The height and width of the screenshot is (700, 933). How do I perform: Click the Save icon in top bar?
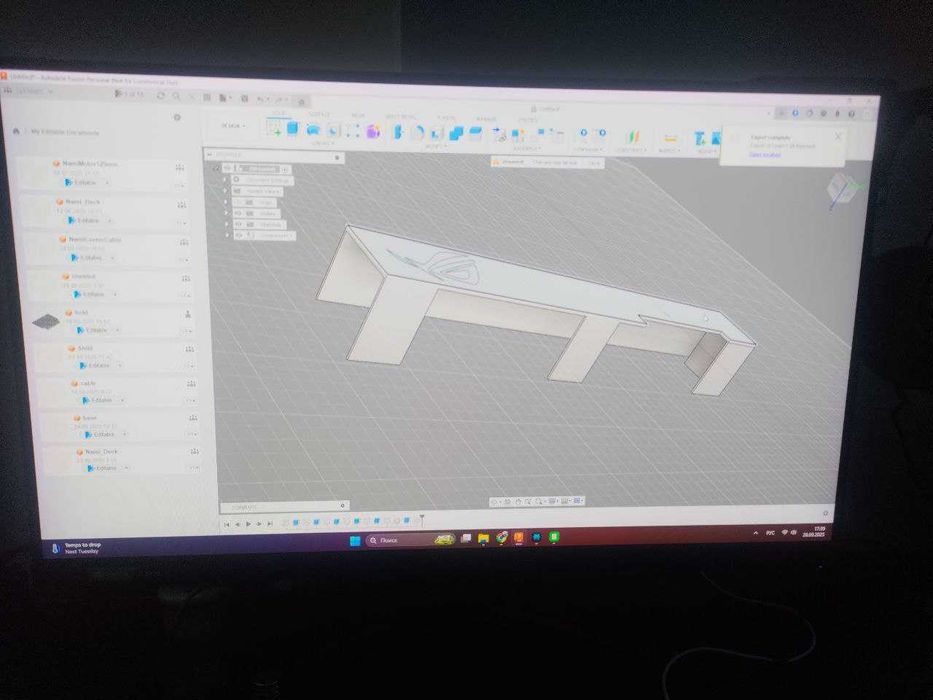244,98
